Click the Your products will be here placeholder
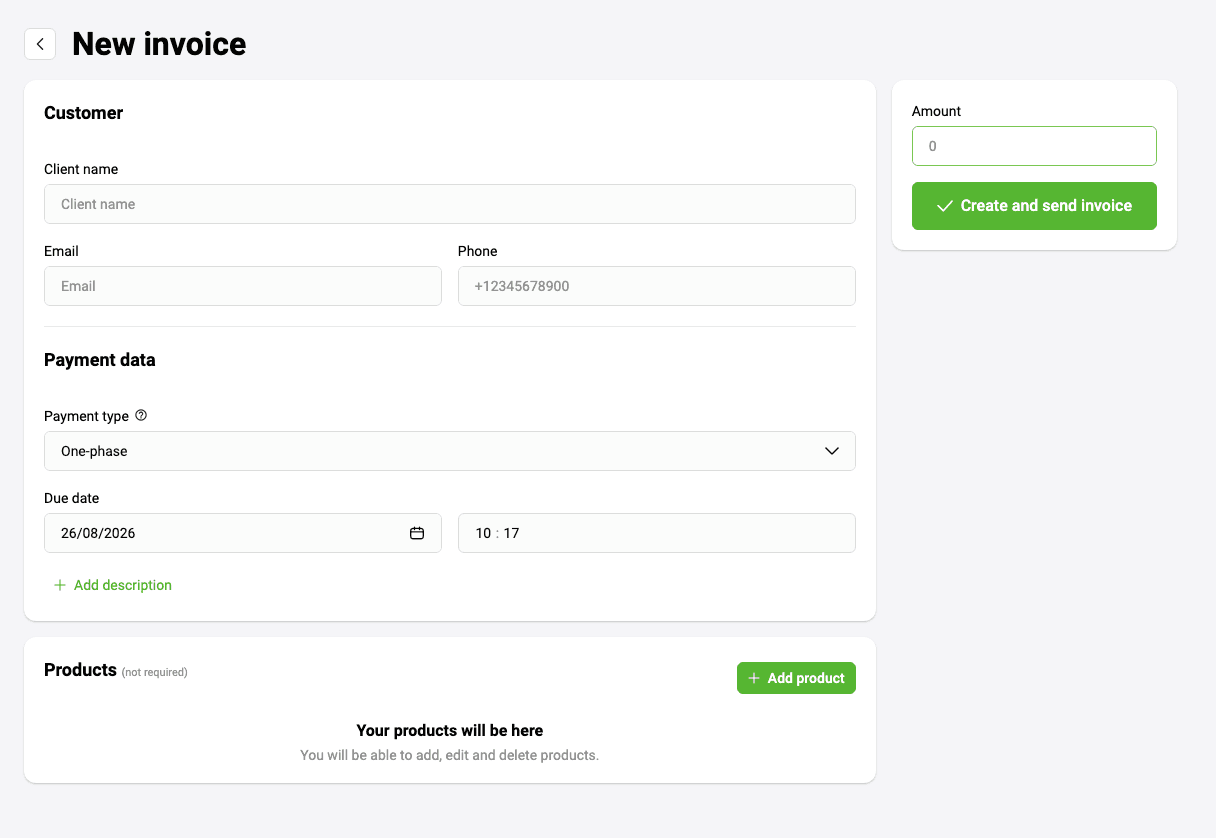The image size is (1216, 838). [x=450, y=731]
